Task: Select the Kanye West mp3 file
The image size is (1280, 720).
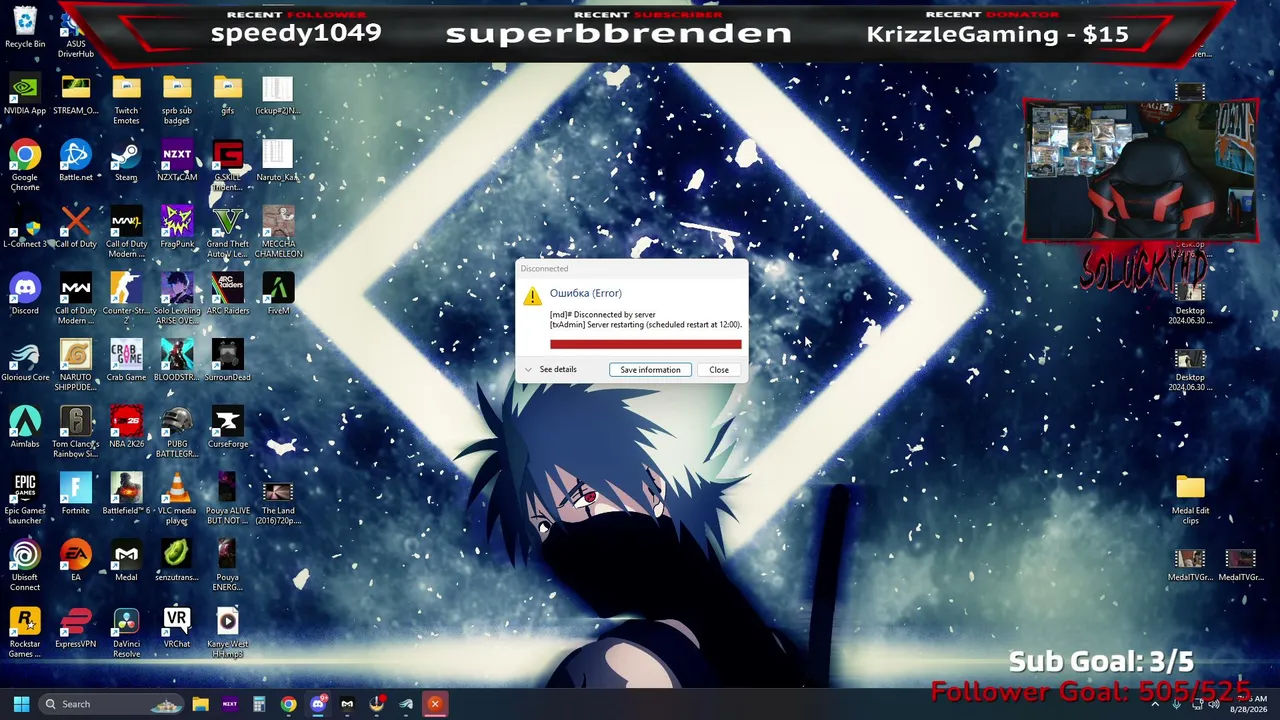Action: click(x=227, y=634)
